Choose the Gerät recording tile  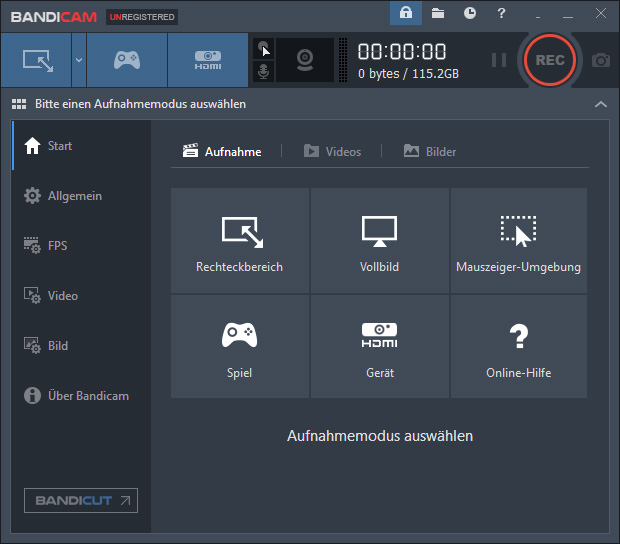click(x=380, y=346)
